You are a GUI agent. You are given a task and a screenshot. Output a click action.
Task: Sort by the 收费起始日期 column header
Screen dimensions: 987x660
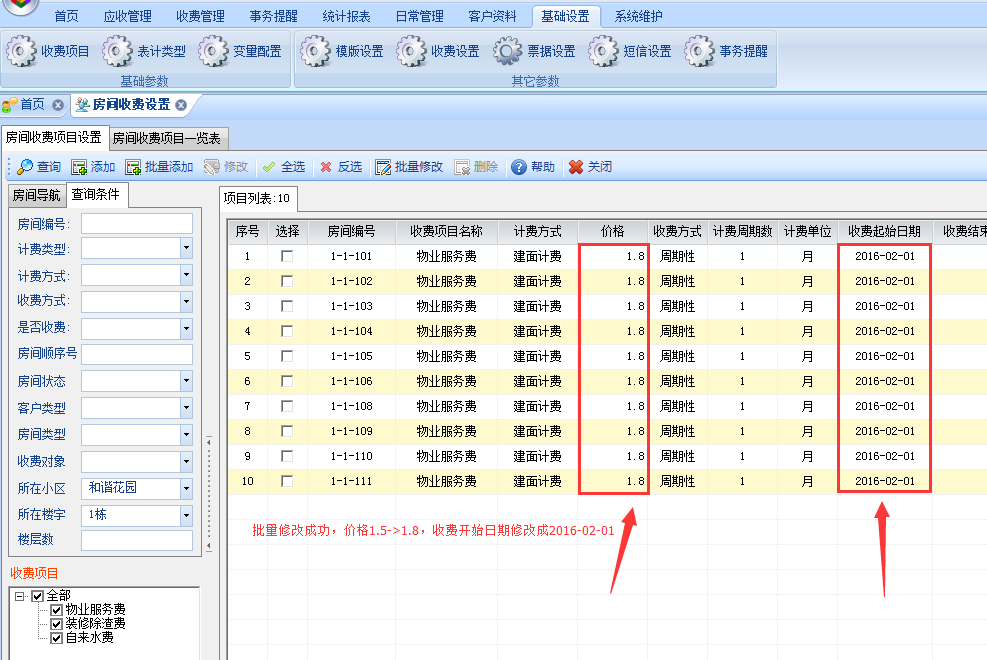click(884, 232)
